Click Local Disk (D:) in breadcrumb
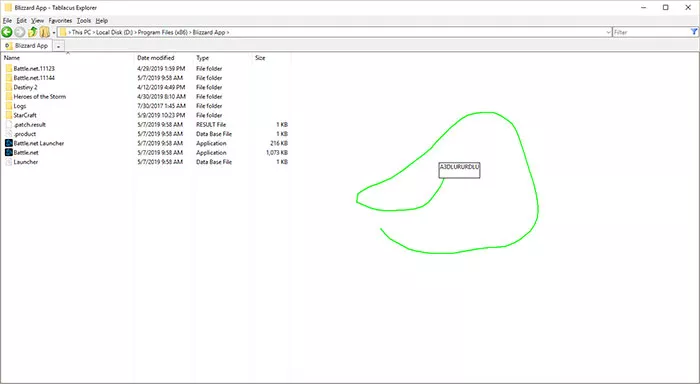This screenshot has height=384, width=700. pyautogui.click(x=114, y=33)
